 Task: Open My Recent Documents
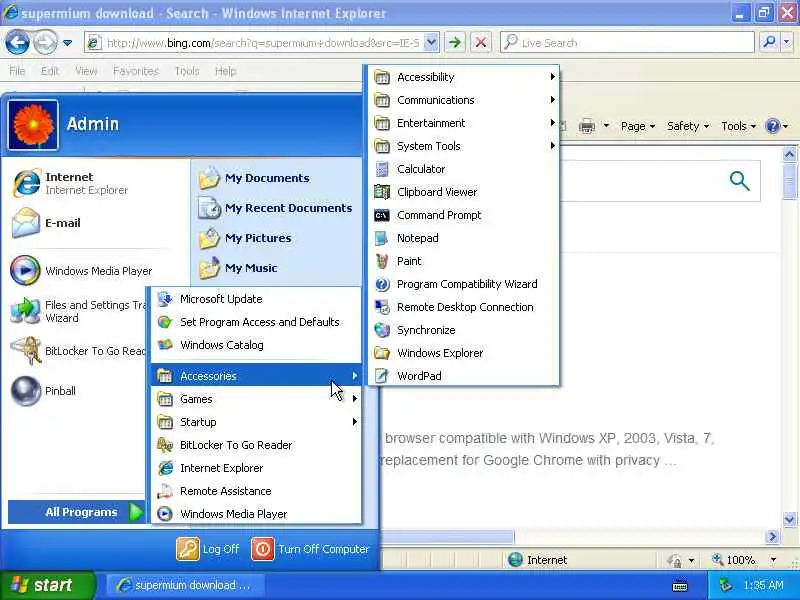pyautogui.click(x=275, y=208)
